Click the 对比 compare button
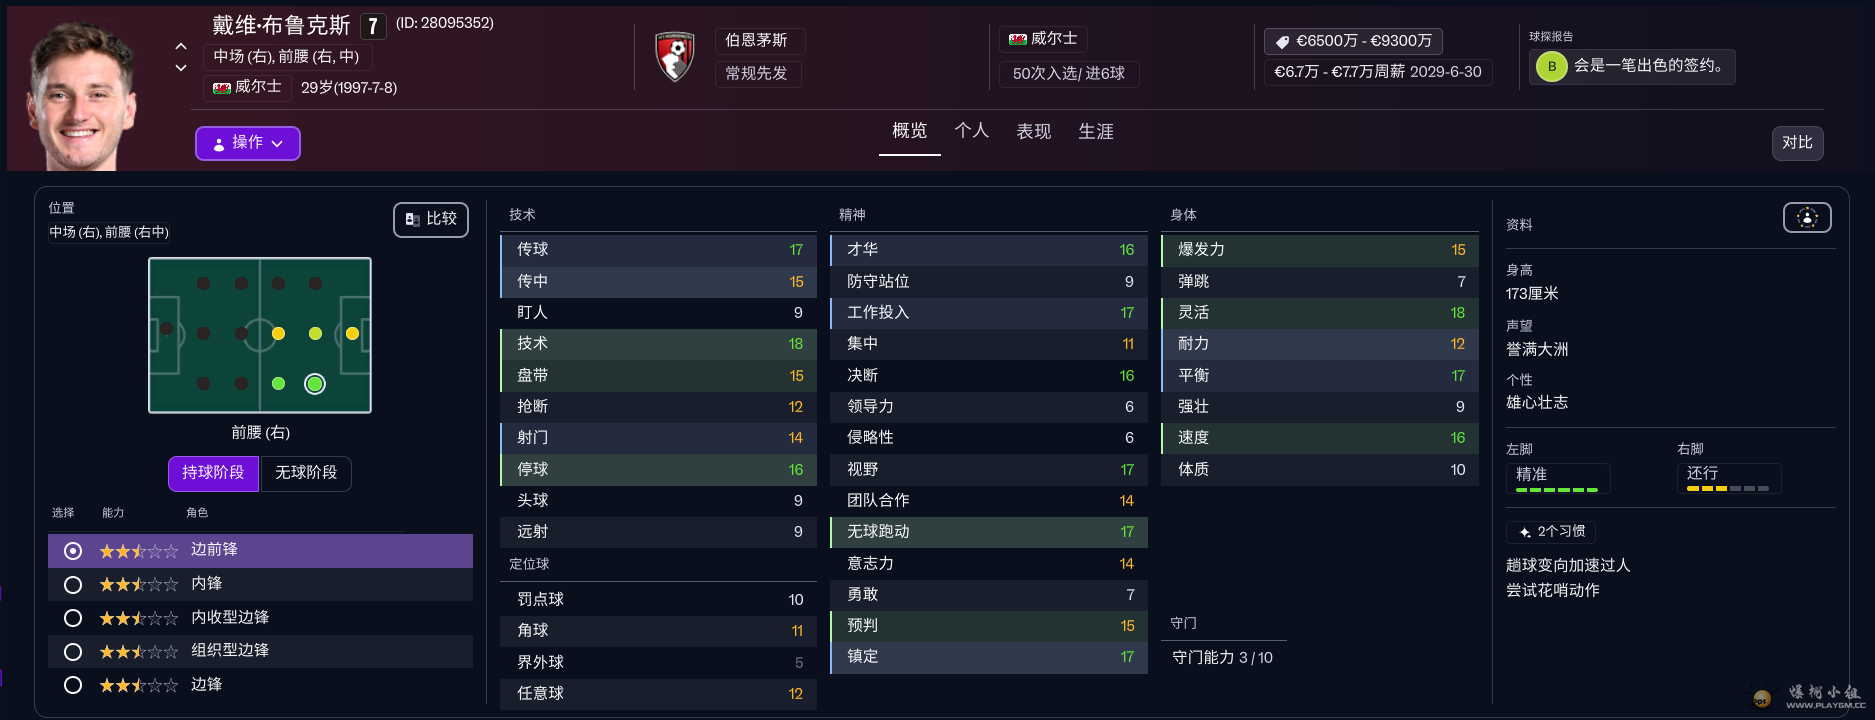The height and width of the screenshot is (720, 1875). pyautogui.click(x=1797, y=143)
